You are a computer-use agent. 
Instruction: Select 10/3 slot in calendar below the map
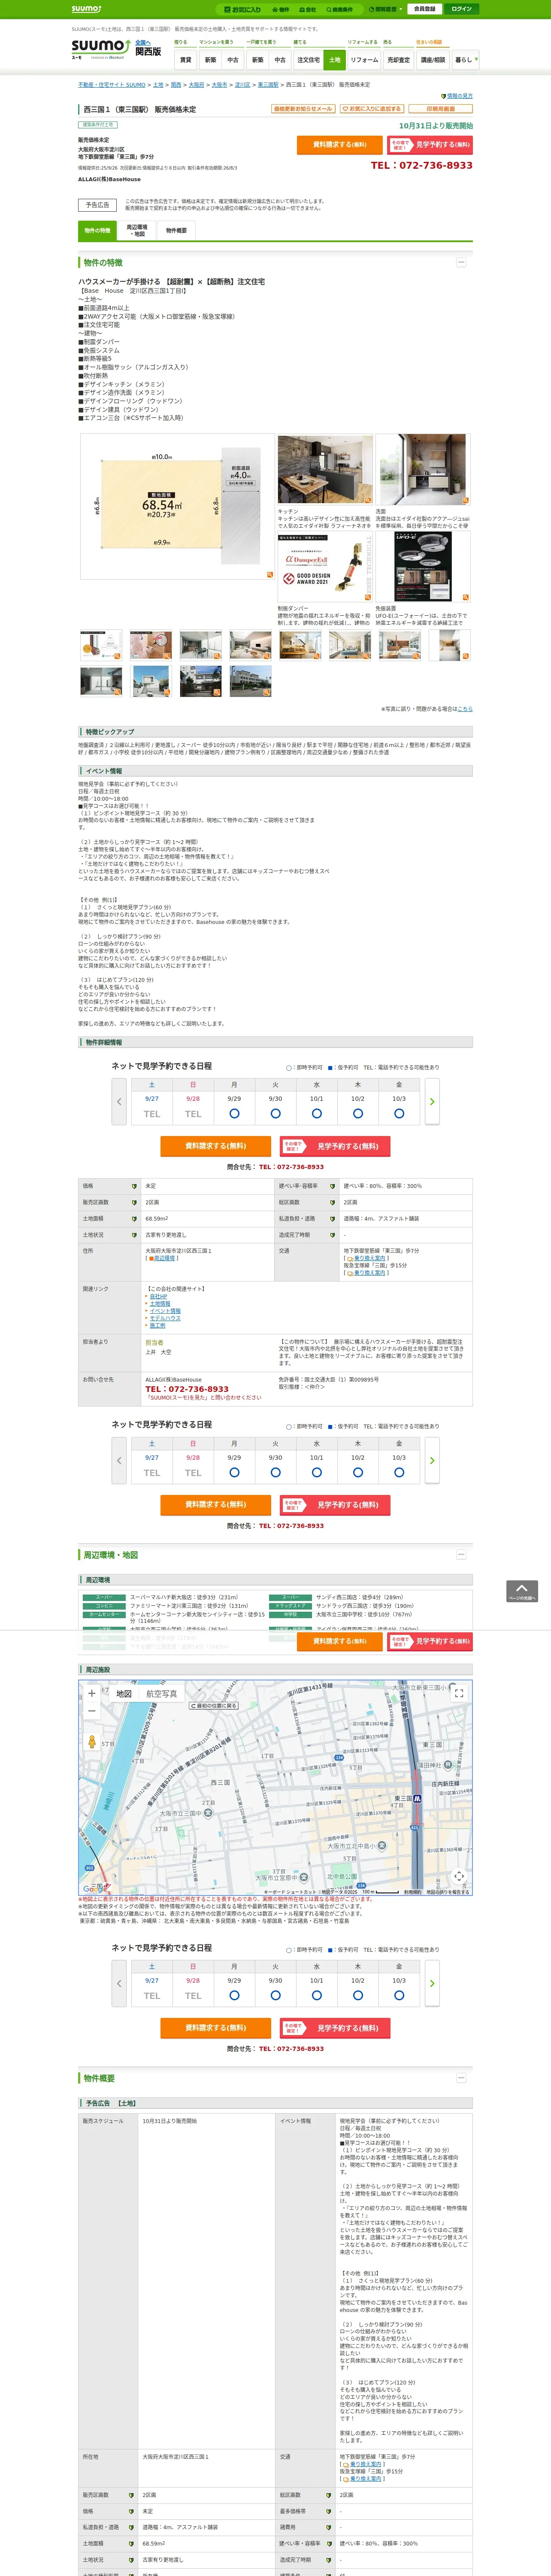(x=399, y=1995)
